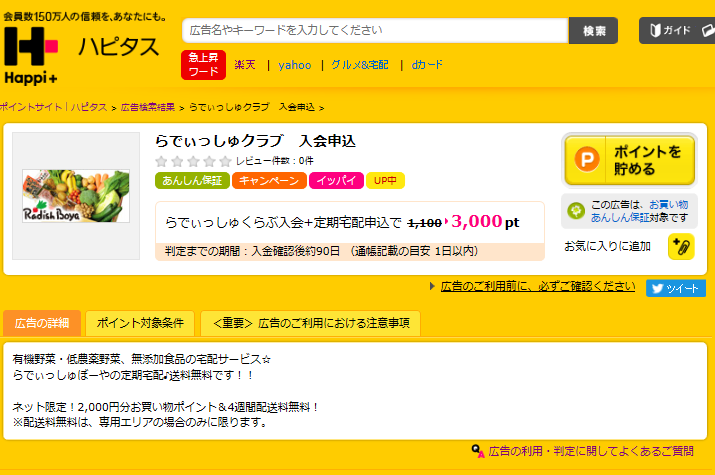Click the FAQ magnifier icon
Screen dimensions: 715x475
[478, 451]
